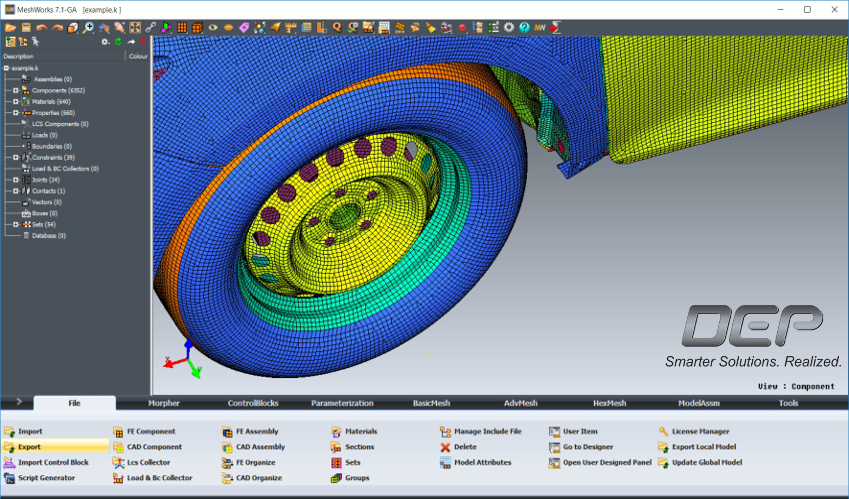The image size is (849, 499).
Task: Collapse the example.k root node
Action: click(6, 68)
